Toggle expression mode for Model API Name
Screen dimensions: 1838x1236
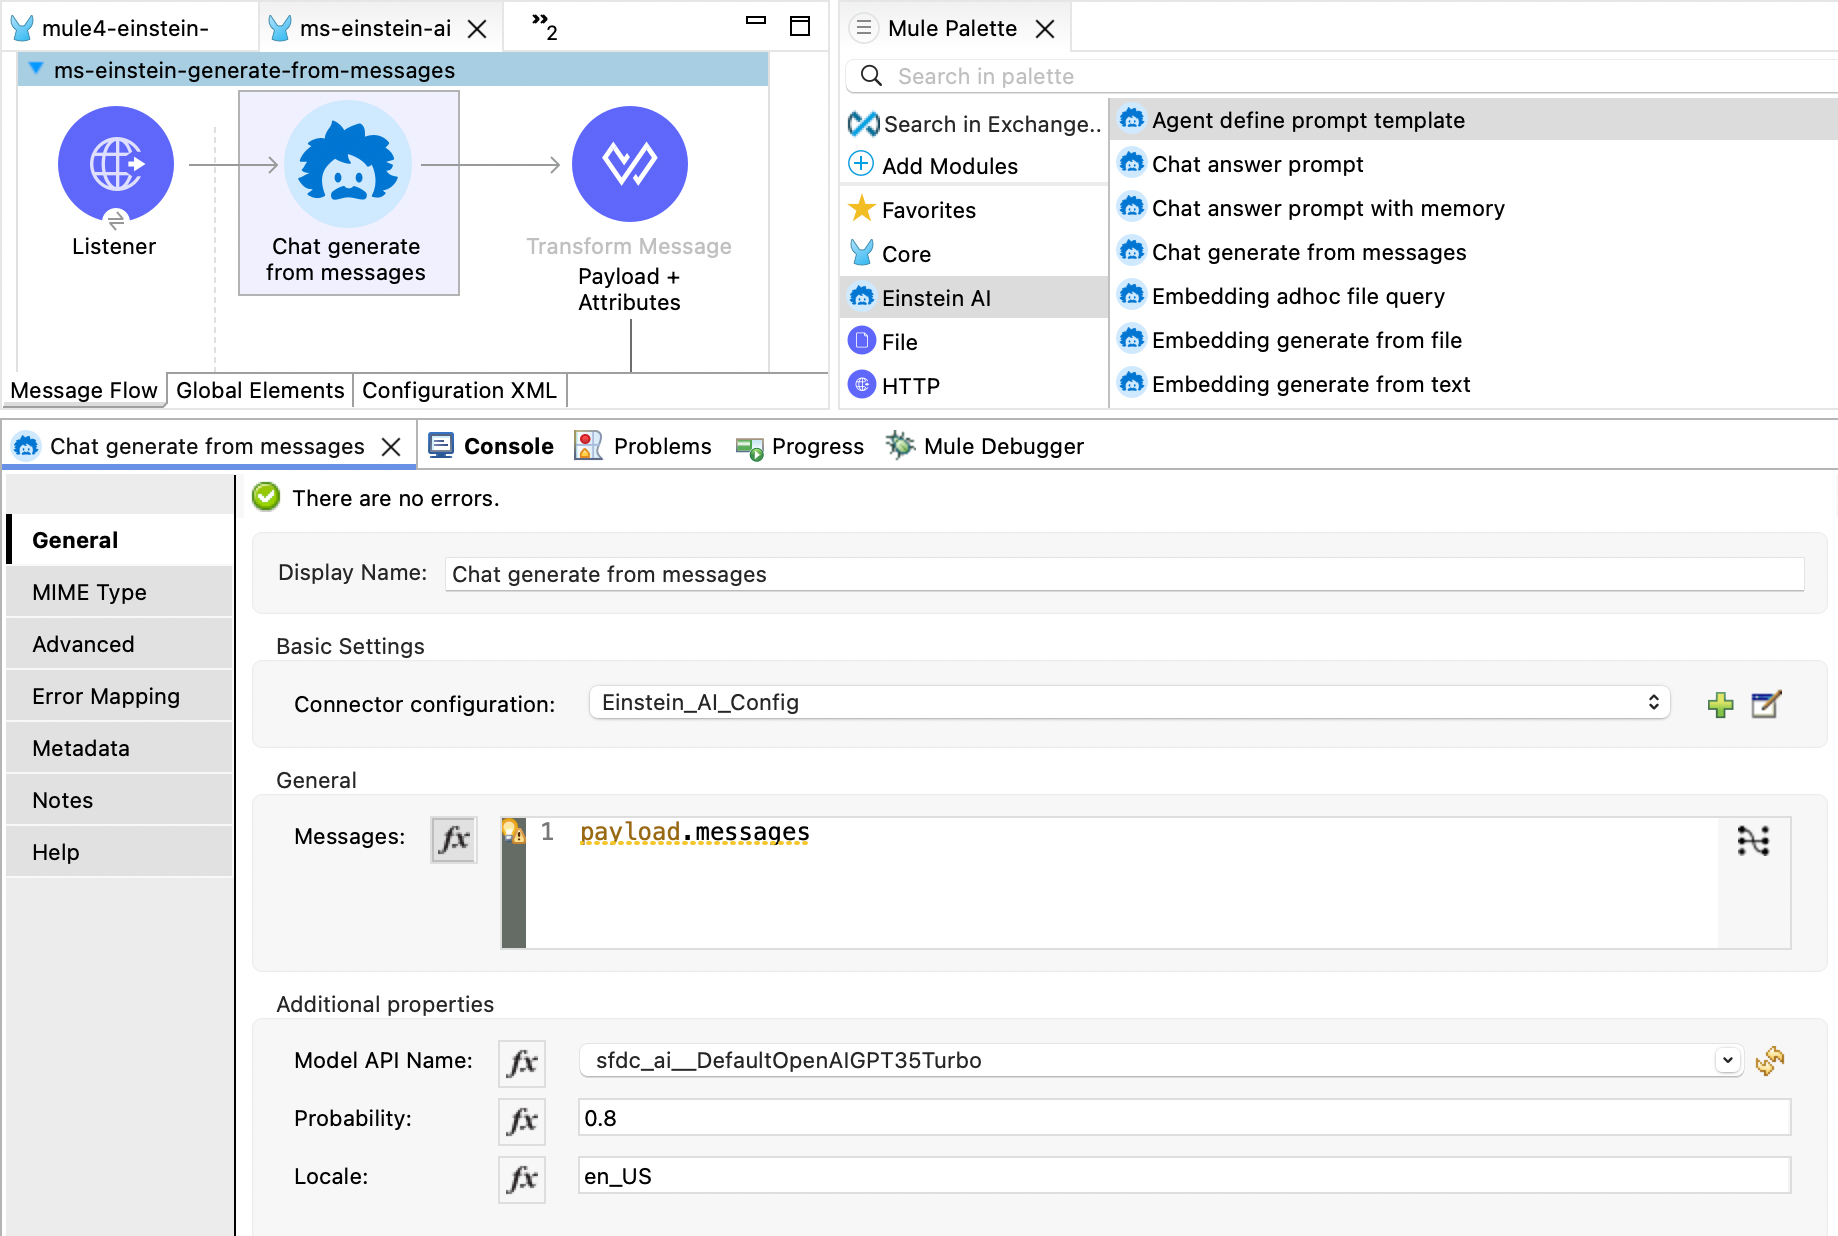pos(522,1062)
